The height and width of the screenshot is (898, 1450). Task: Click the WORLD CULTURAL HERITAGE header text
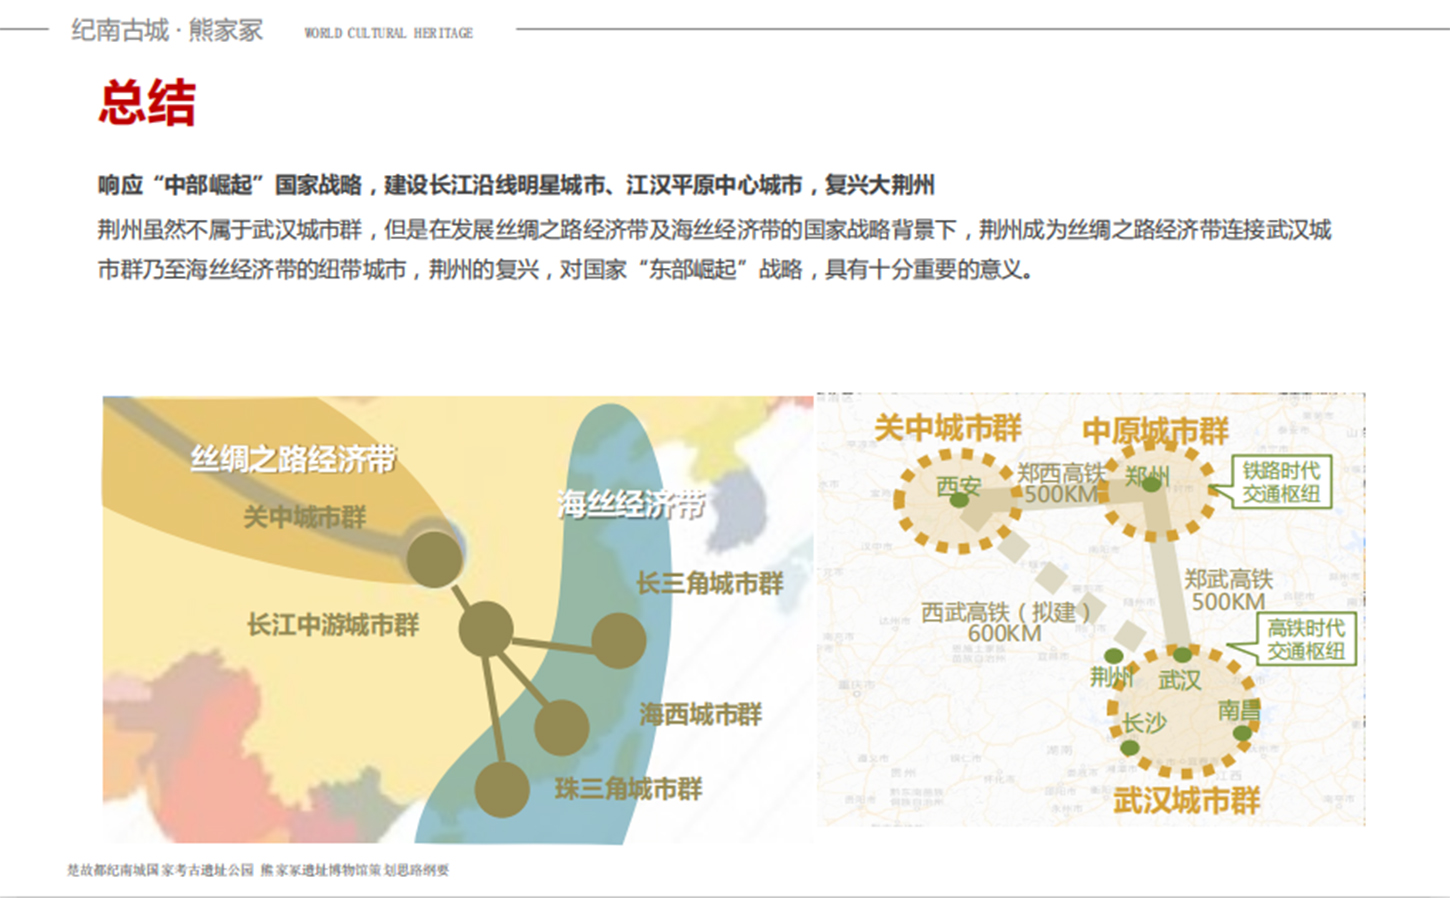[388, 33]
